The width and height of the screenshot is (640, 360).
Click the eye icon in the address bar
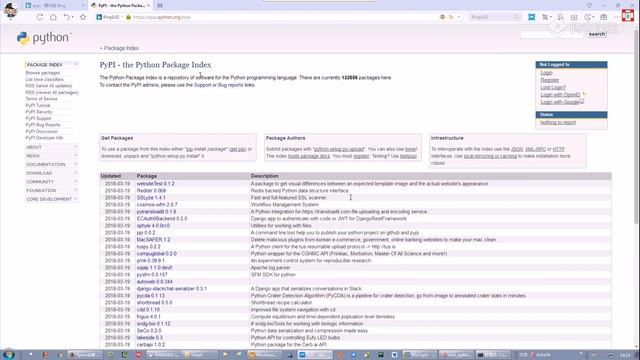click(x=442, y=17)
